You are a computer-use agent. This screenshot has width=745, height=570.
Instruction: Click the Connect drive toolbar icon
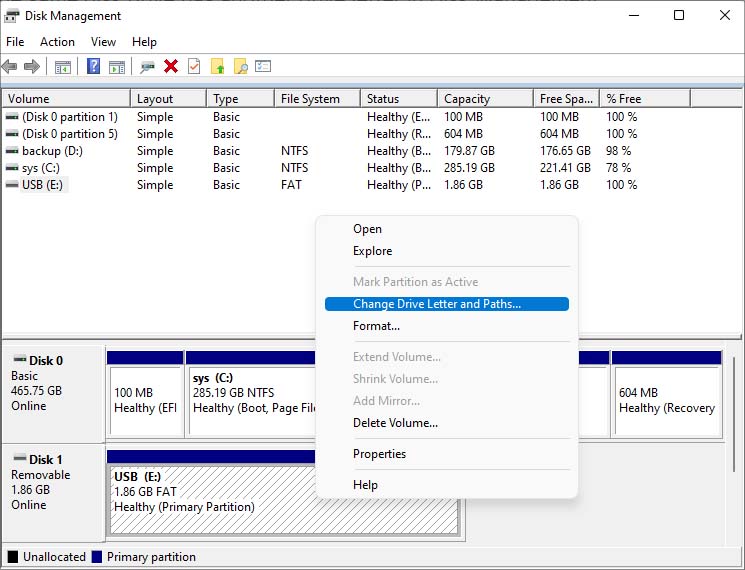(x=148, y=67)
